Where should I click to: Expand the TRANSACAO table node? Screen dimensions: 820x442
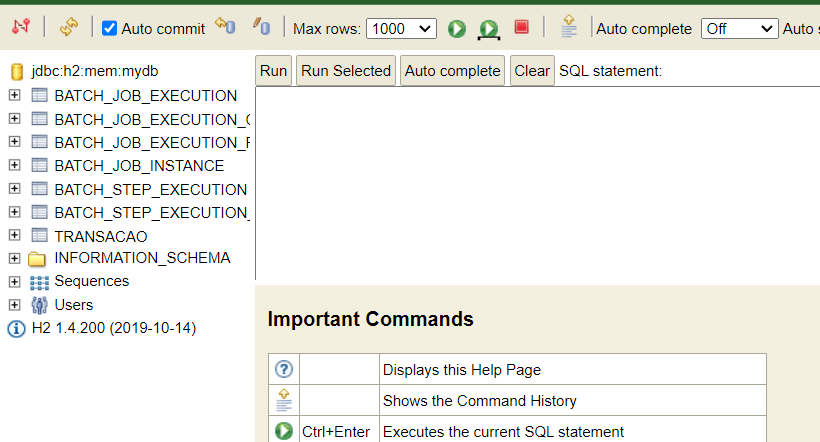pyautogui.click(x=14, y=236)
